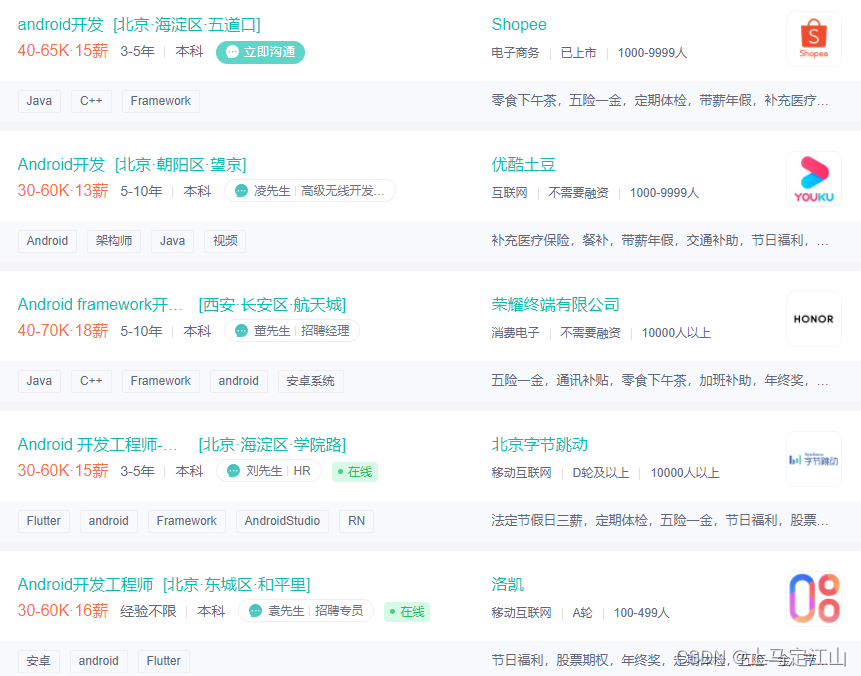Click the Java tag in Shopee job
The width and height of the screenshot is (861, 676).
pyautogui.click(x=39, y=101)
